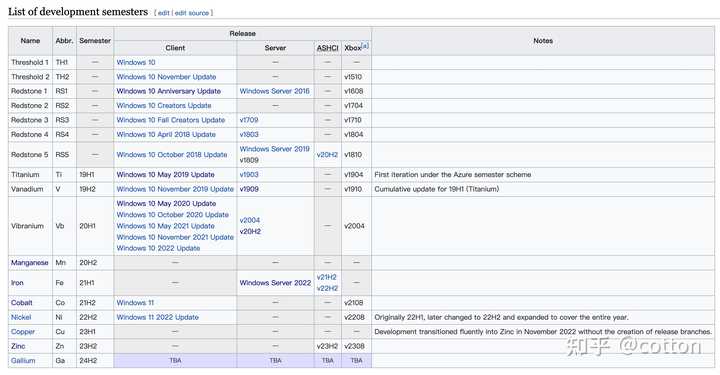Open Windows 10 May 2020 Update link
Image resolution: width=720 pixels, height=375 pixels.
166,203
